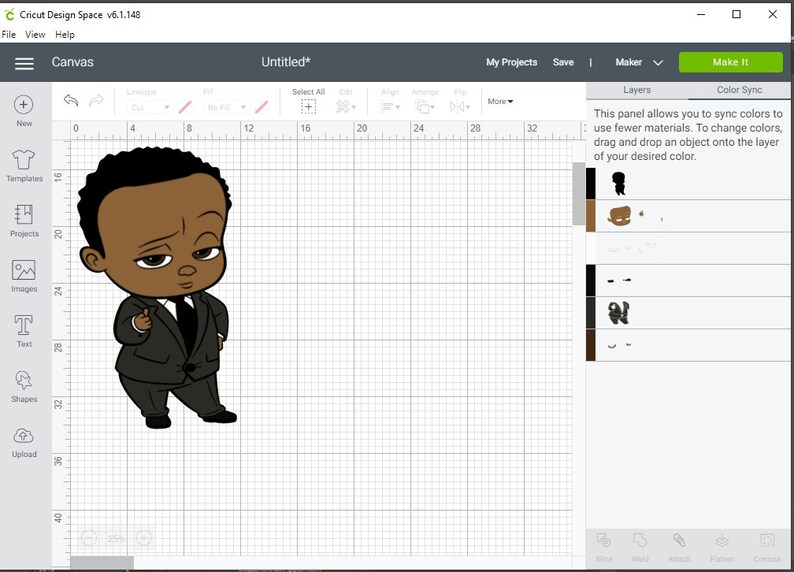Click the Slice tool
The height and width of the screenshot is (572, 794).
(x=604, y=548)
